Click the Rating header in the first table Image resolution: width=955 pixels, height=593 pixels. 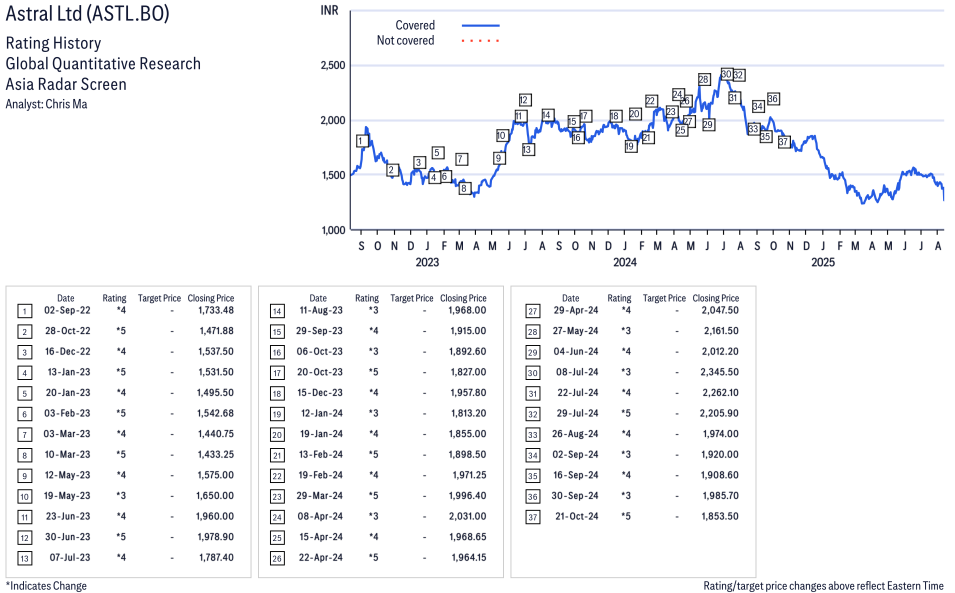pyautogui.click(x=115, y=298)
